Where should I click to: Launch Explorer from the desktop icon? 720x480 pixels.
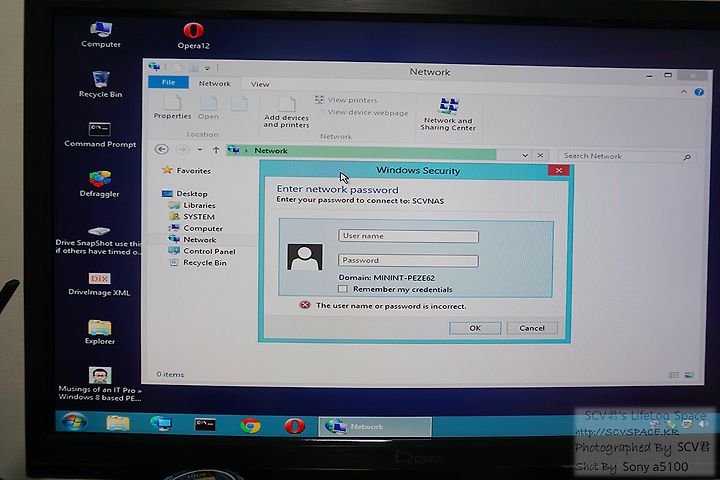click(x=100, y=332)
